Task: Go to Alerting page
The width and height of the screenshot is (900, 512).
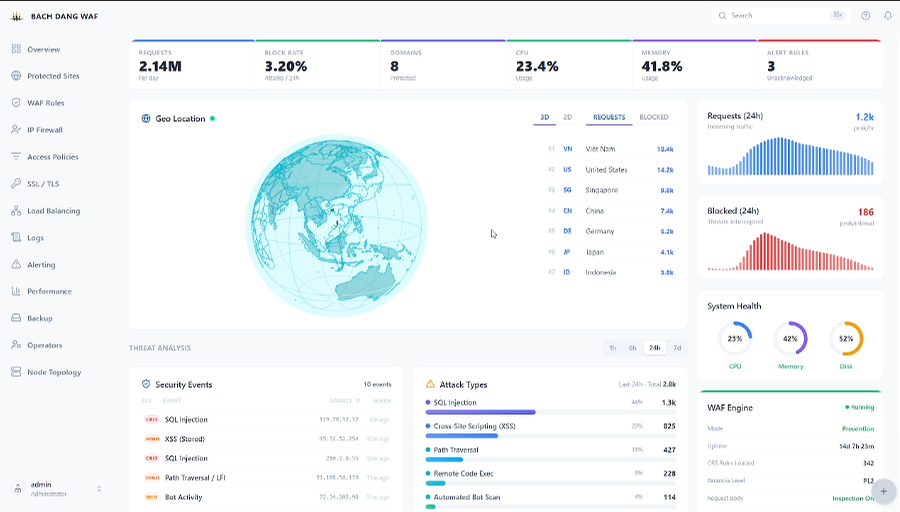Action: (41, 265)
